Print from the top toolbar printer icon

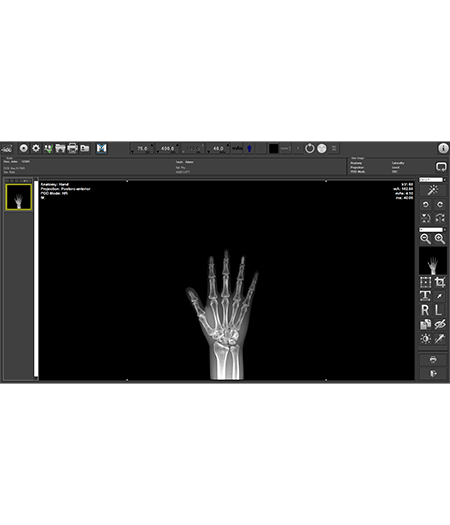73,148
